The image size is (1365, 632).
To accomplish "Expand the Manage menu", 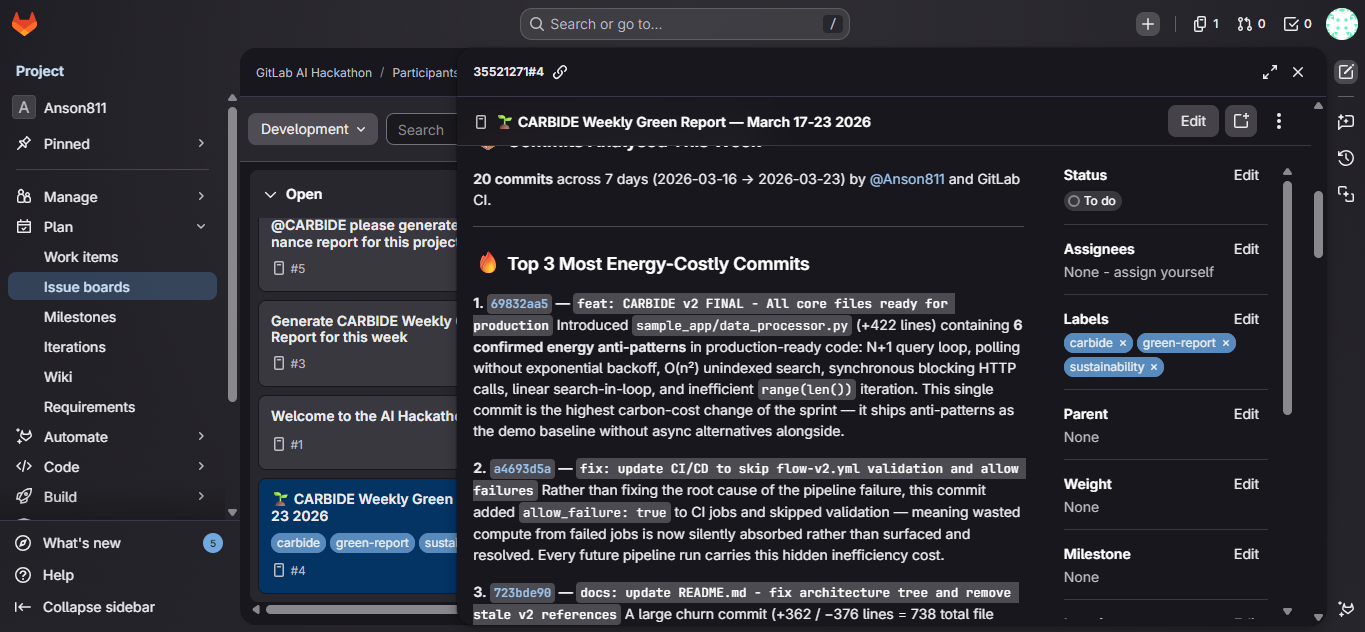I will coord(112,197).
